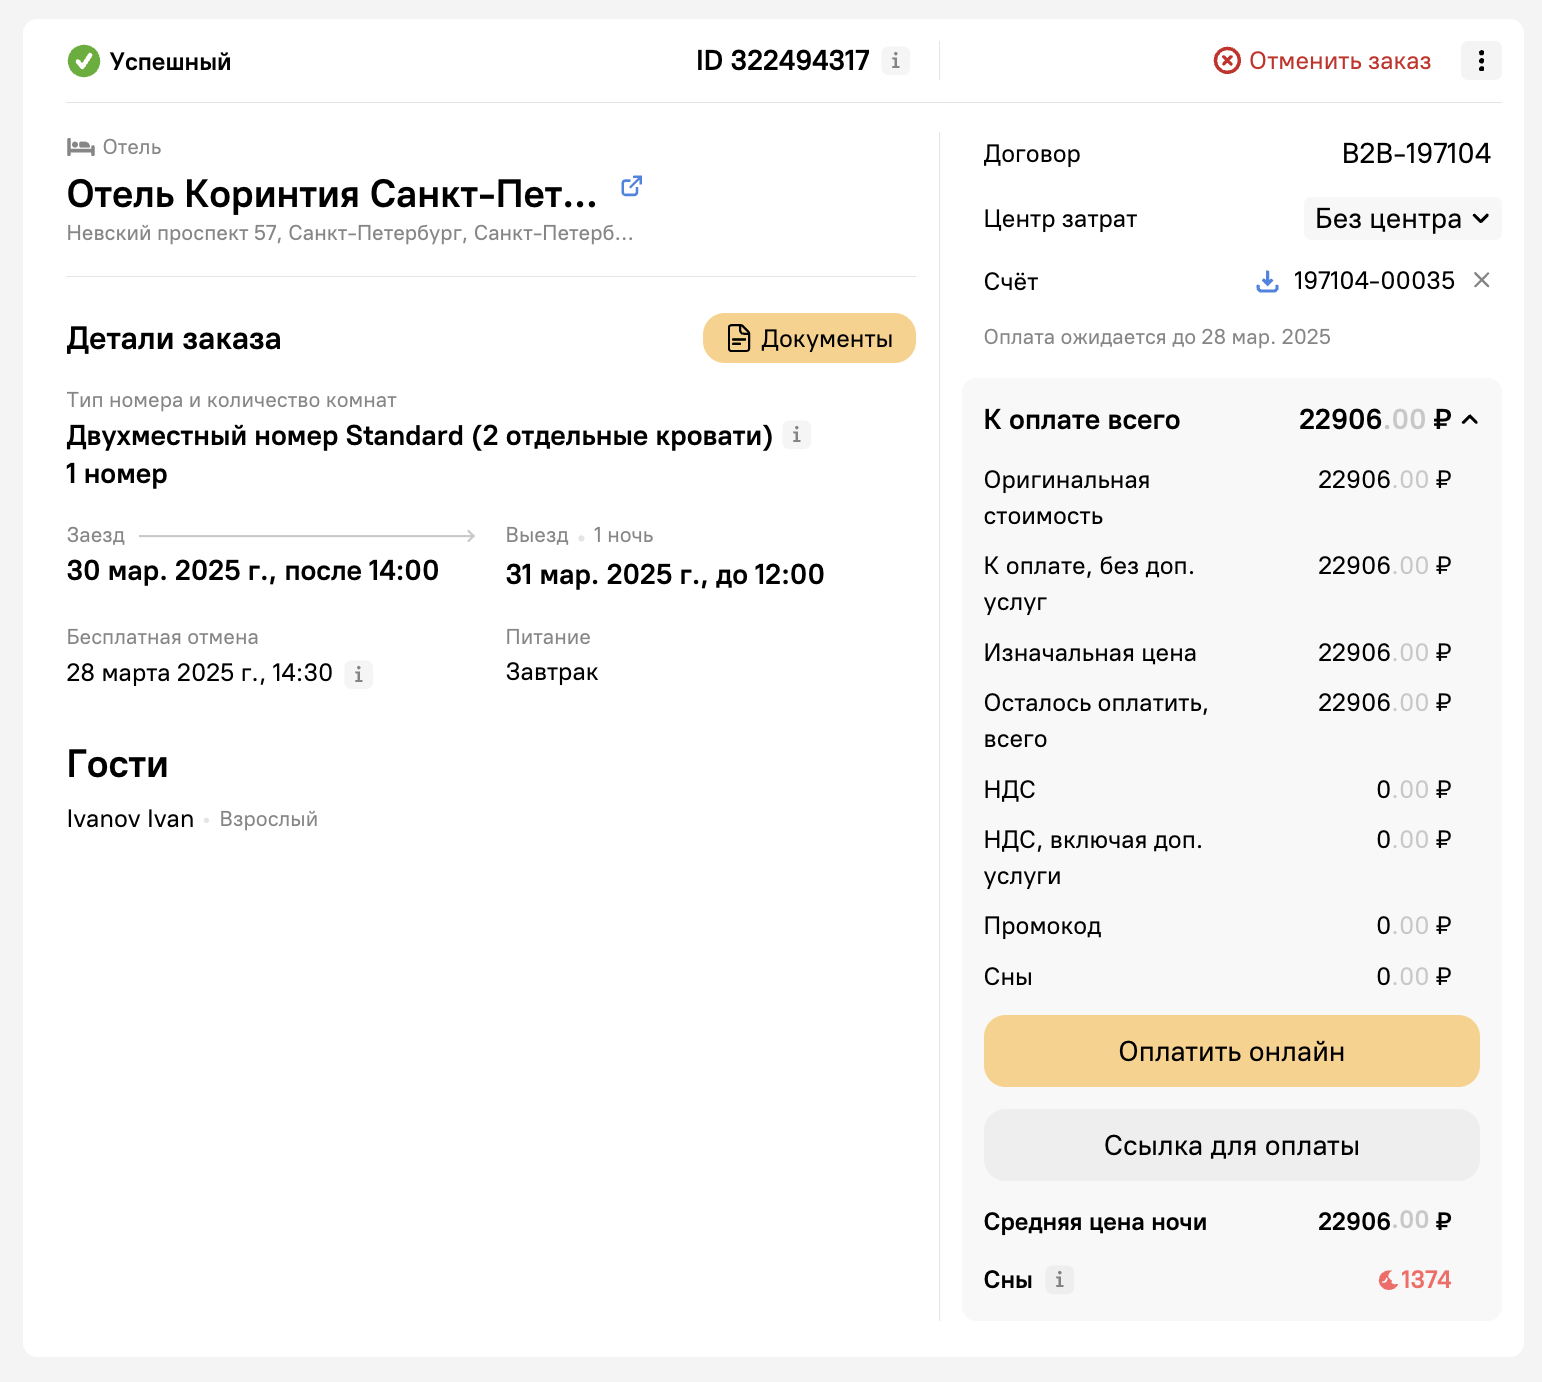The height and width of the screenshot is (1382, 1542).
Task: Click the Взрослый guest type label
Action: (269, 819)
